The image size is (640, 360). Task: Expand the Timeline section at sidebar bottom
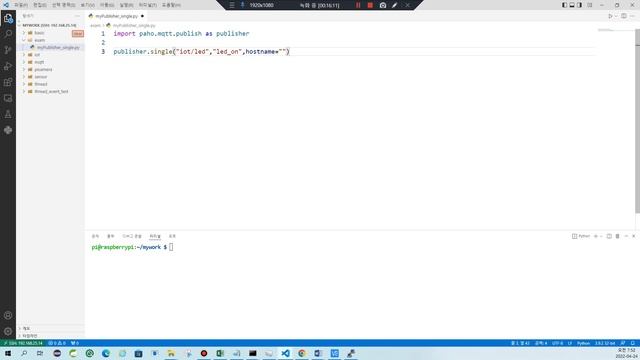click(x=29, y=336)
